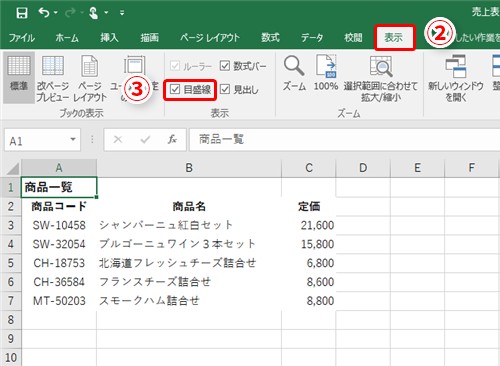Click cell with MT-50203
500x366 pixels.
[59, 301]
